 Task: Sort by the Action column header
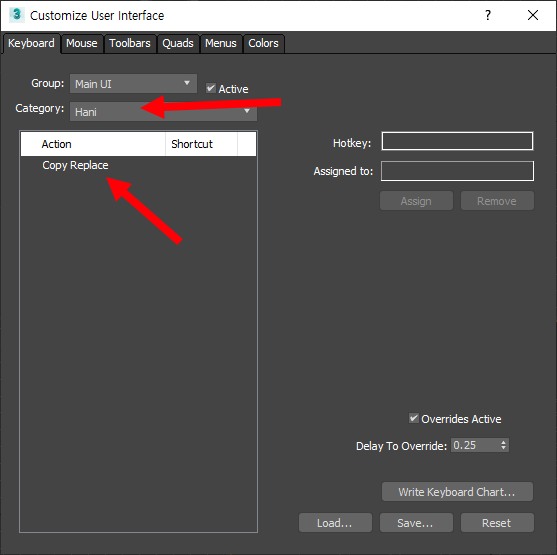(x=93, y=144)
